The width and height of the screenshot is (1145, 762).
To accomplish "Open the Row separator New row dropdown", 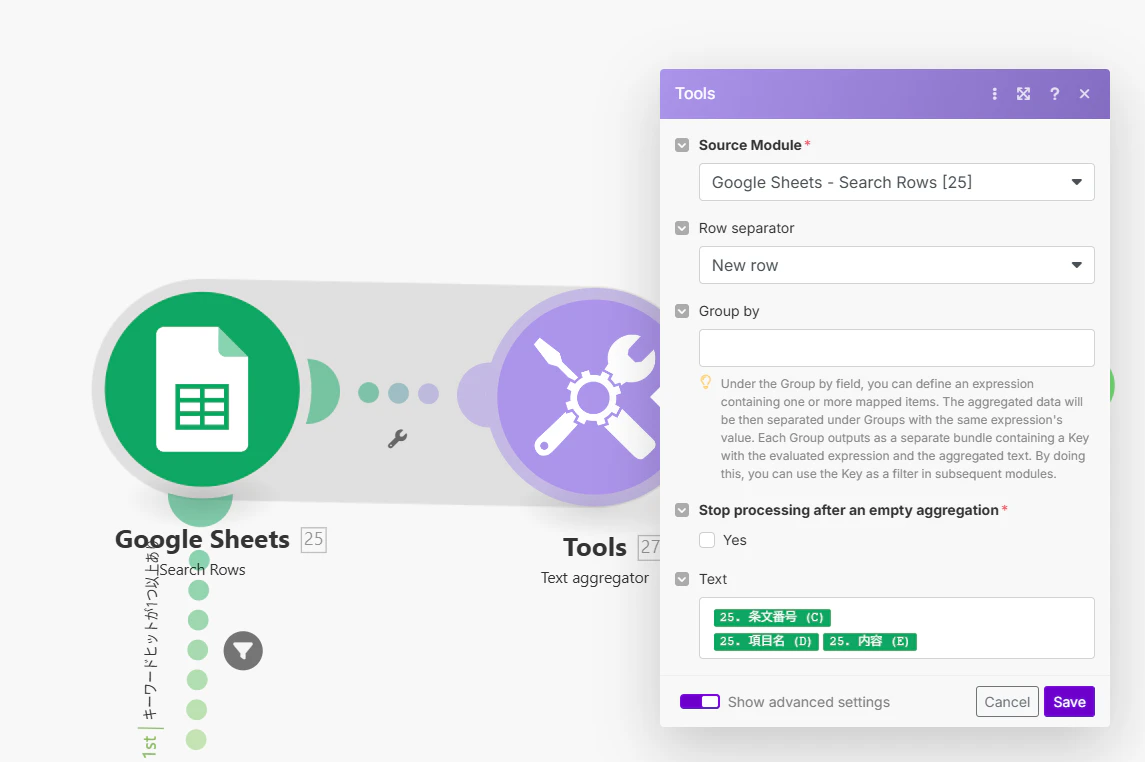I will coord(897,265).
